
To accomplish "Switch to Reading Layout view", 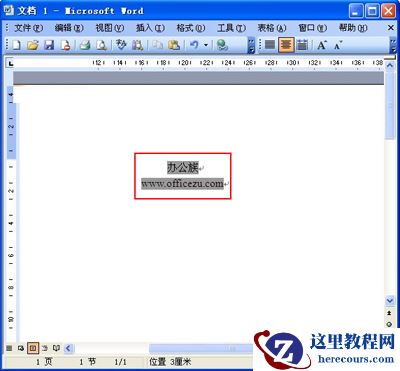I will pos(56,348).
